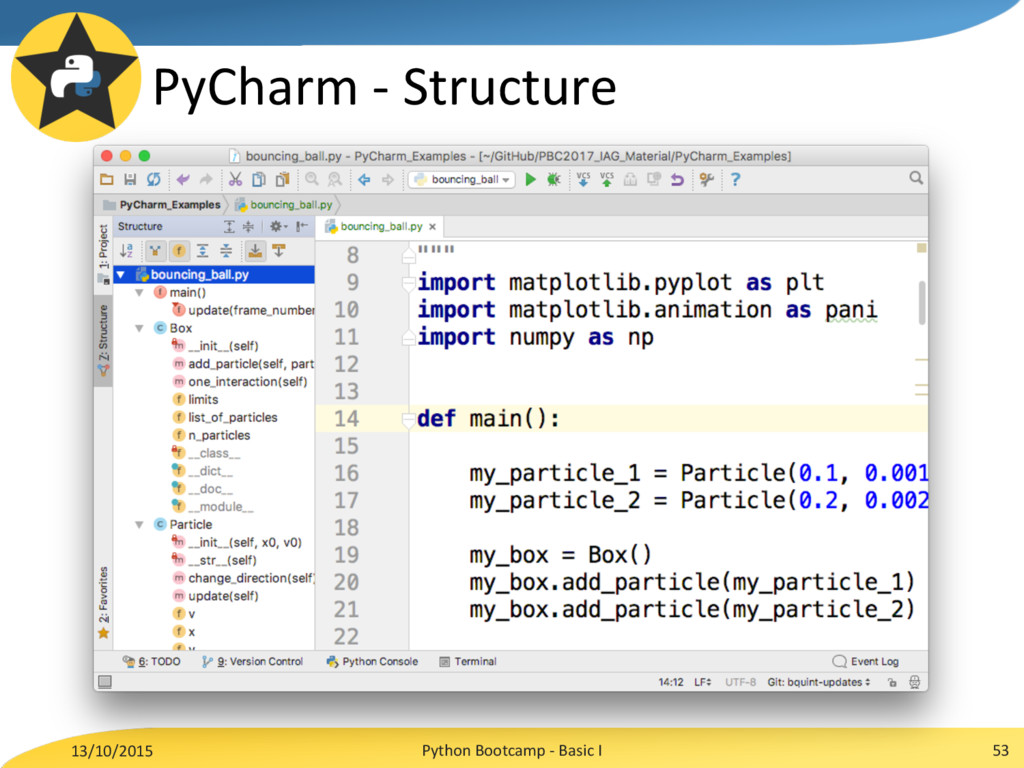Open the Python Console tool window
The height and width of the screenshot is (768, 1024).
coord(372,662)
